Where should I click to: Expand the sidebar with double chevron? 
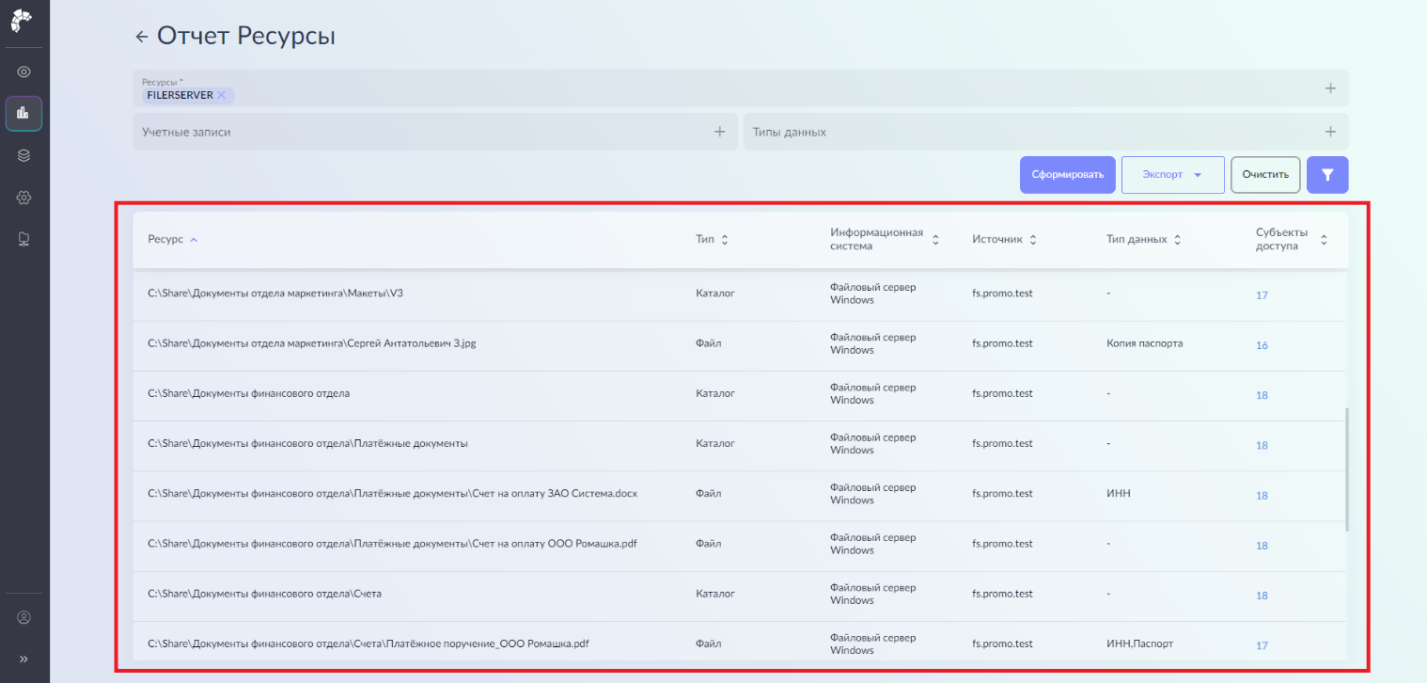click(24, 659)
